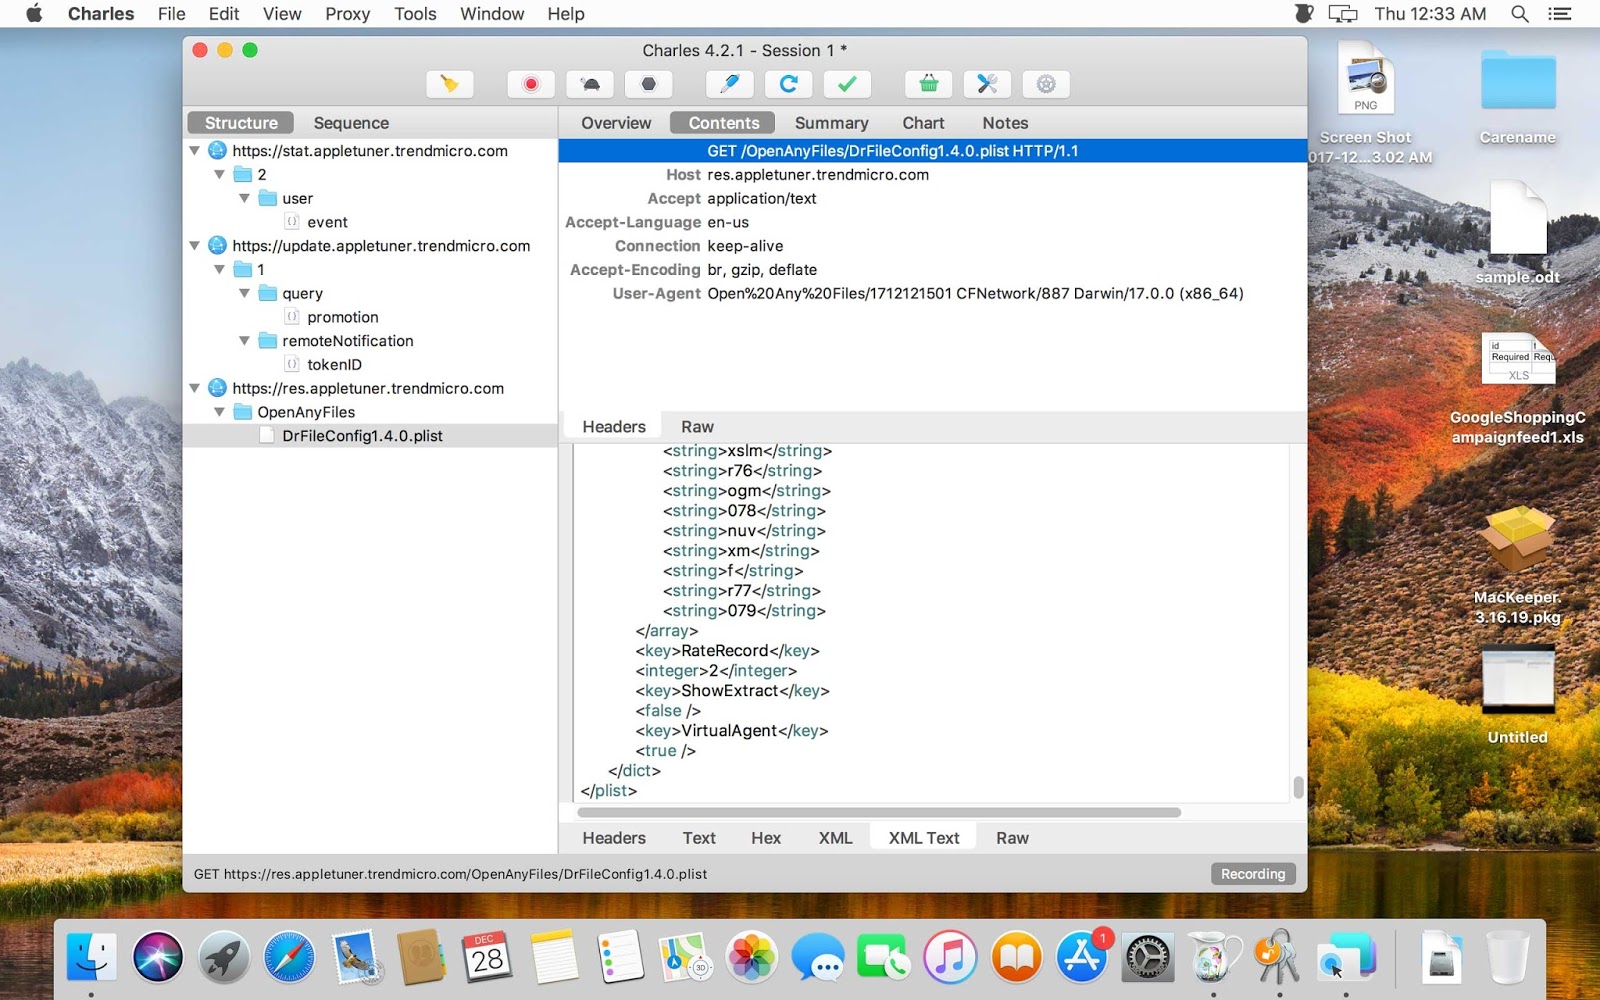This screenshot has width=1600, height=1000.
Task: Open the Help menu
Action: [x=566, y=14]
